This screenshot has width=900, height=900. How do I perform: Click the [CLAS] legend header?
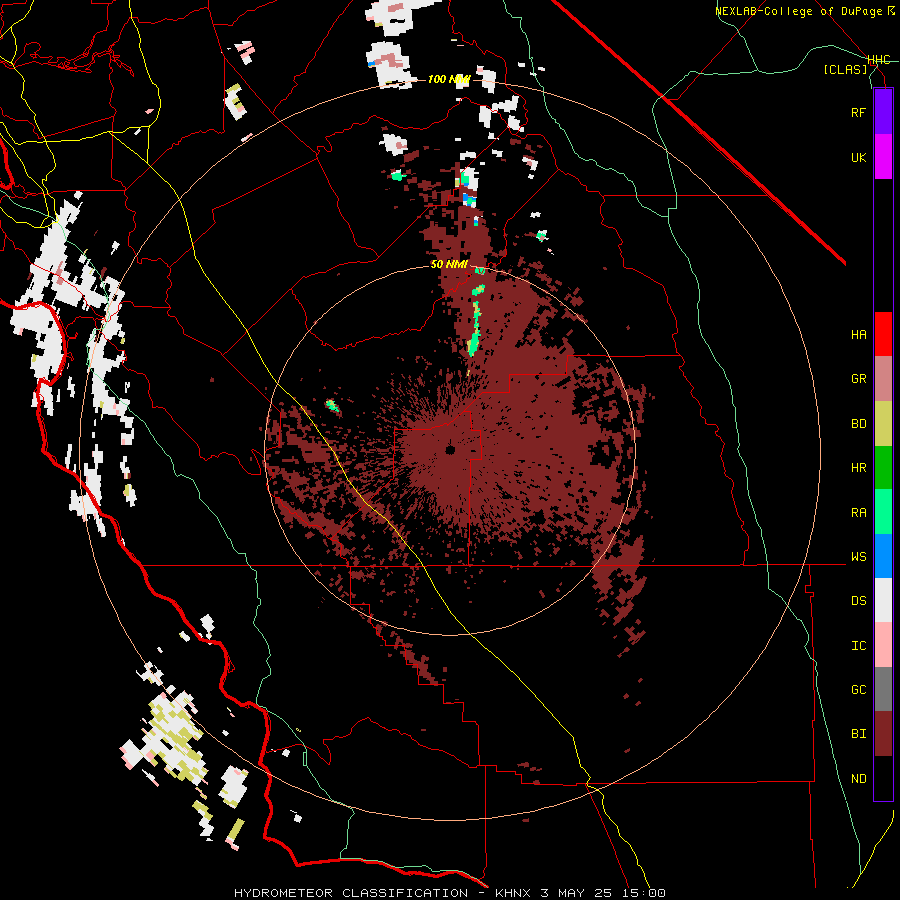pyautogui.click(x=845, y=69)
